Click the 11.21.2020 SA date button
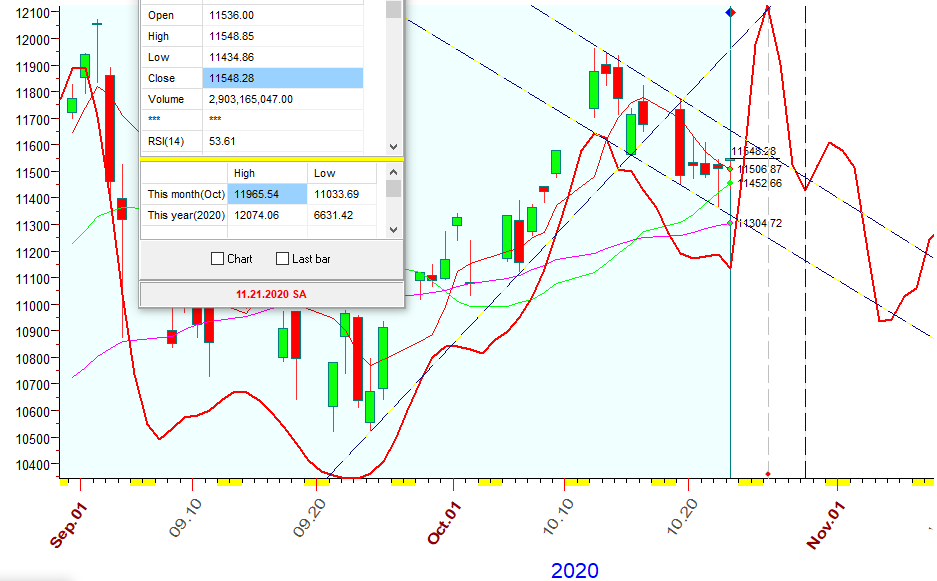This screenshot has width=937, height=581. 271,295
